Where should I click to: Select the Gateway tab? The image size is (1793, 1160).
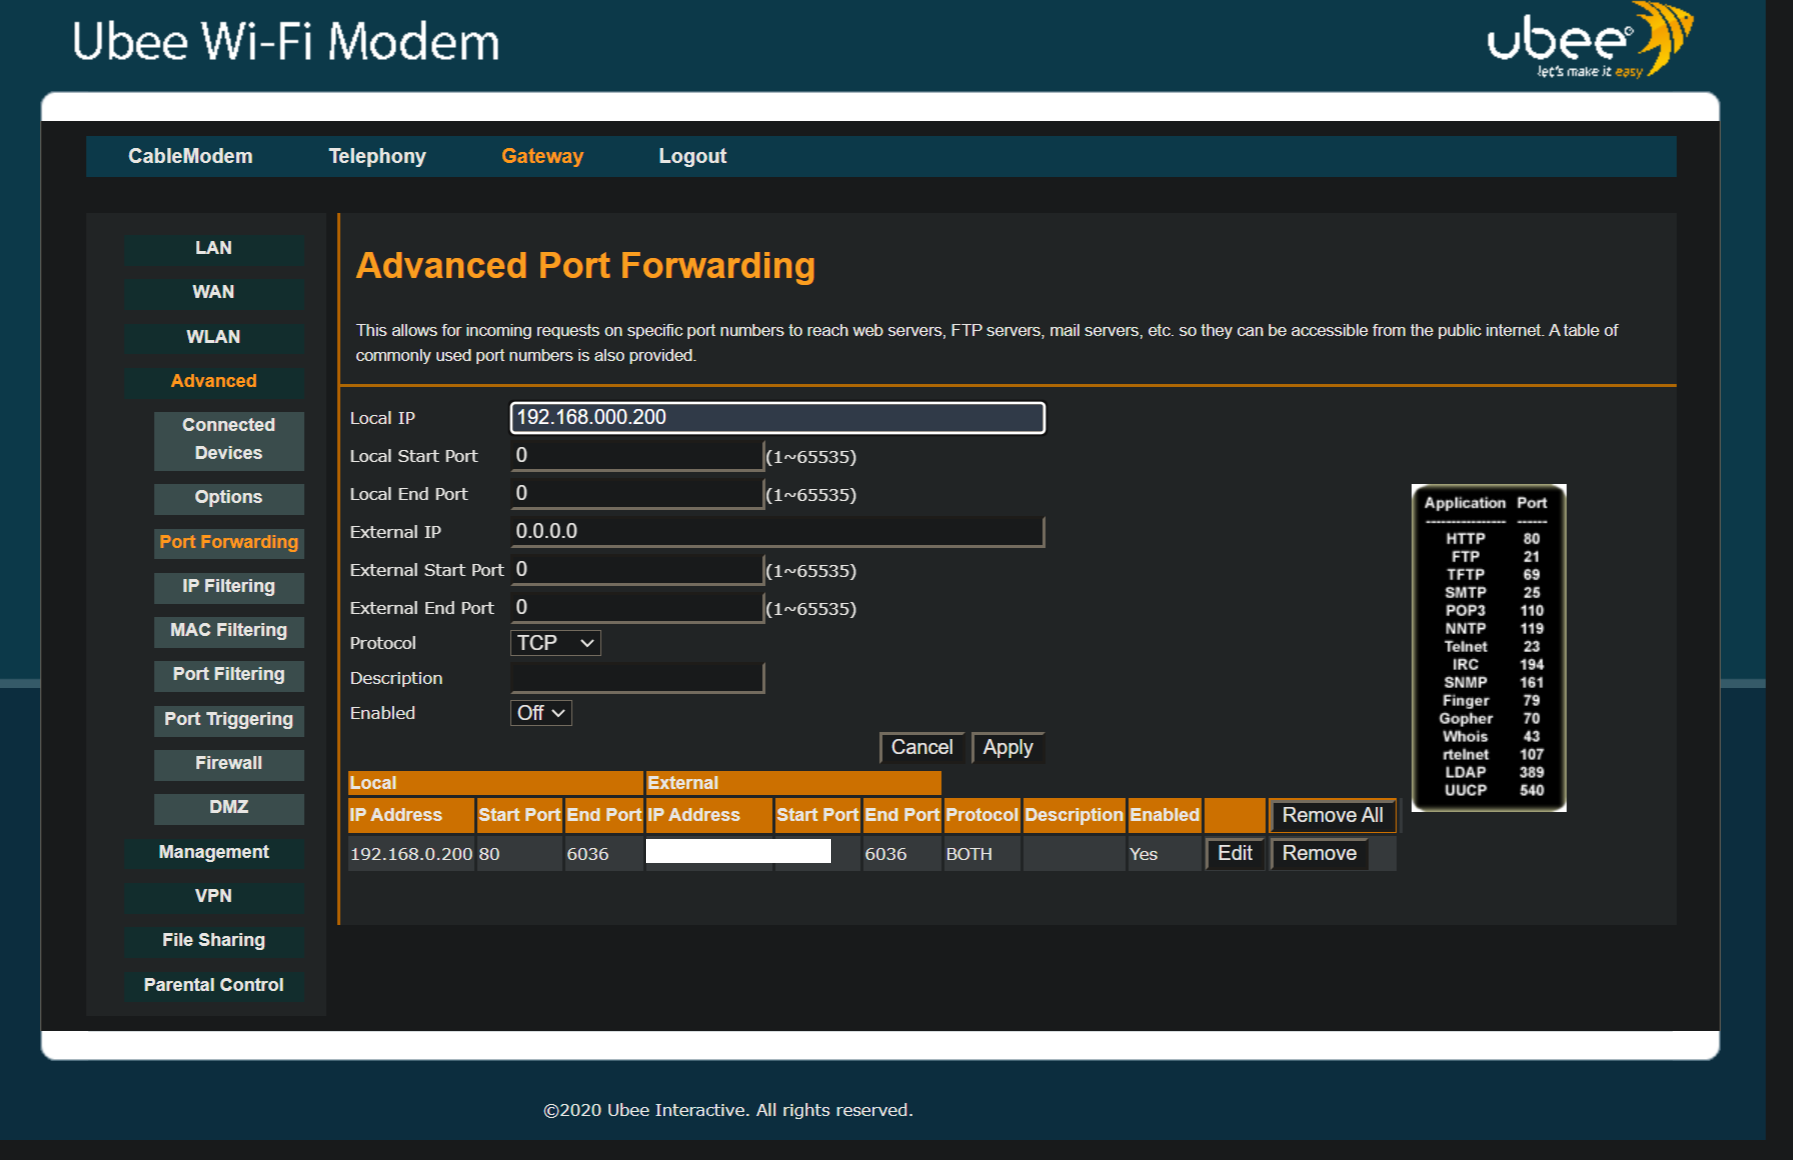click(542, 156)
